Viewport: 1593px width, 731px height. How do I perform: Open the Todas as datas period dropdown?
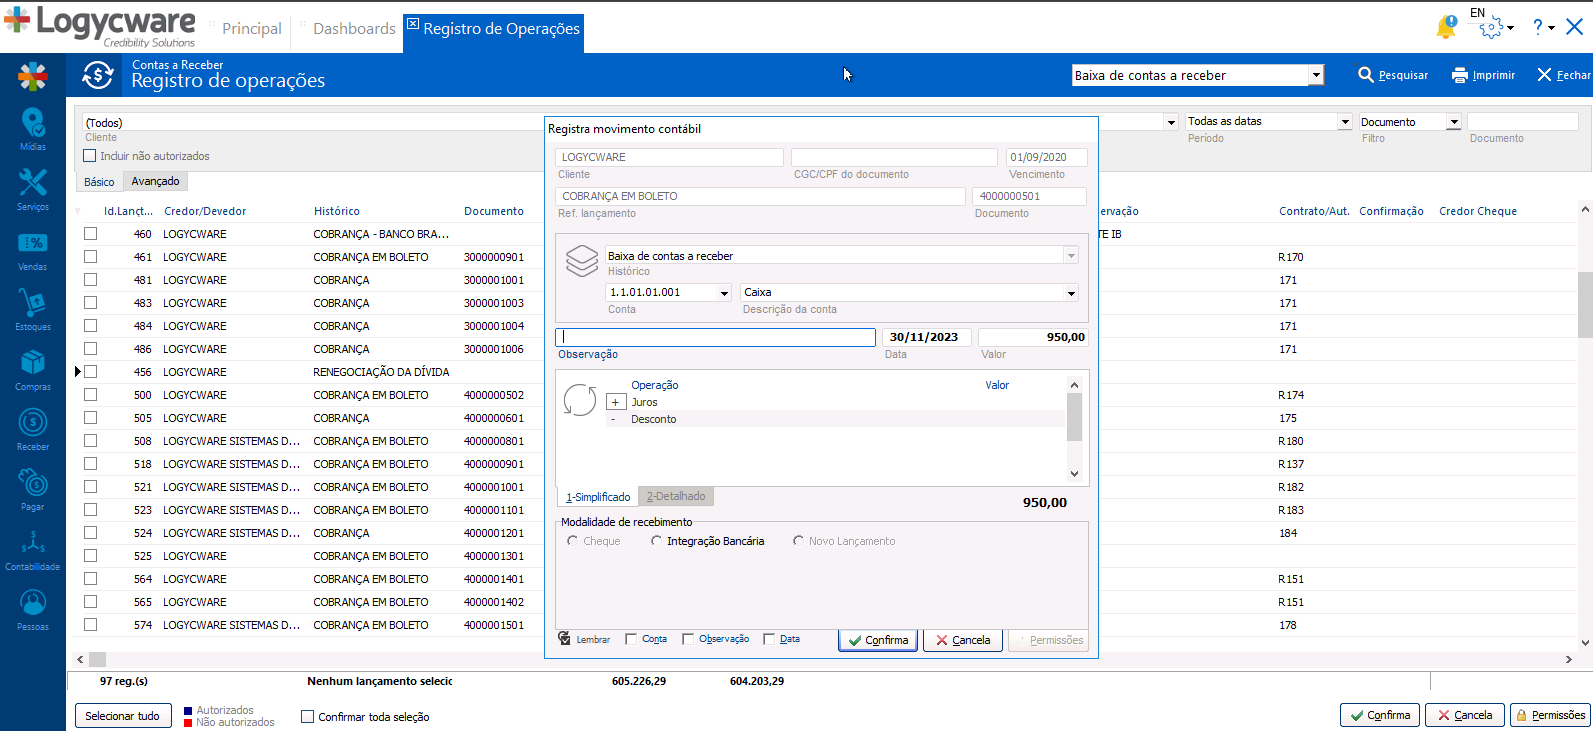tap(1345, 122)
